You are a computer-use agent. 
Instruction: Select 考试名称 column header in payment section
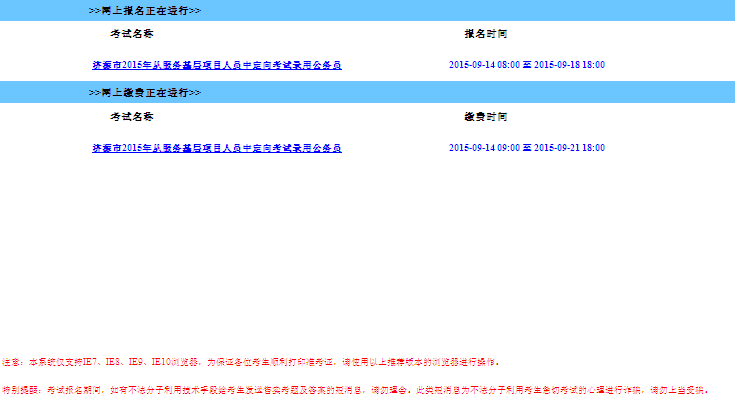tap(131, 117)
